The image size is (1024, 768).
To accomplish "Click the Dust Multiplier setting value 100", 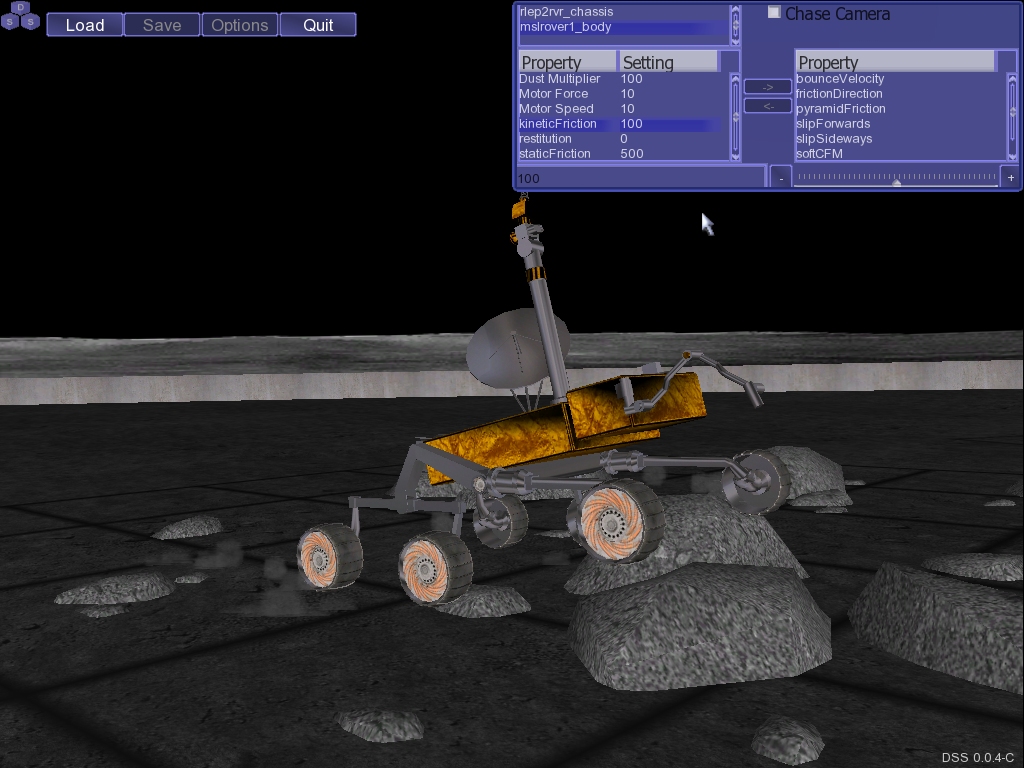I will tap(632, 78).
